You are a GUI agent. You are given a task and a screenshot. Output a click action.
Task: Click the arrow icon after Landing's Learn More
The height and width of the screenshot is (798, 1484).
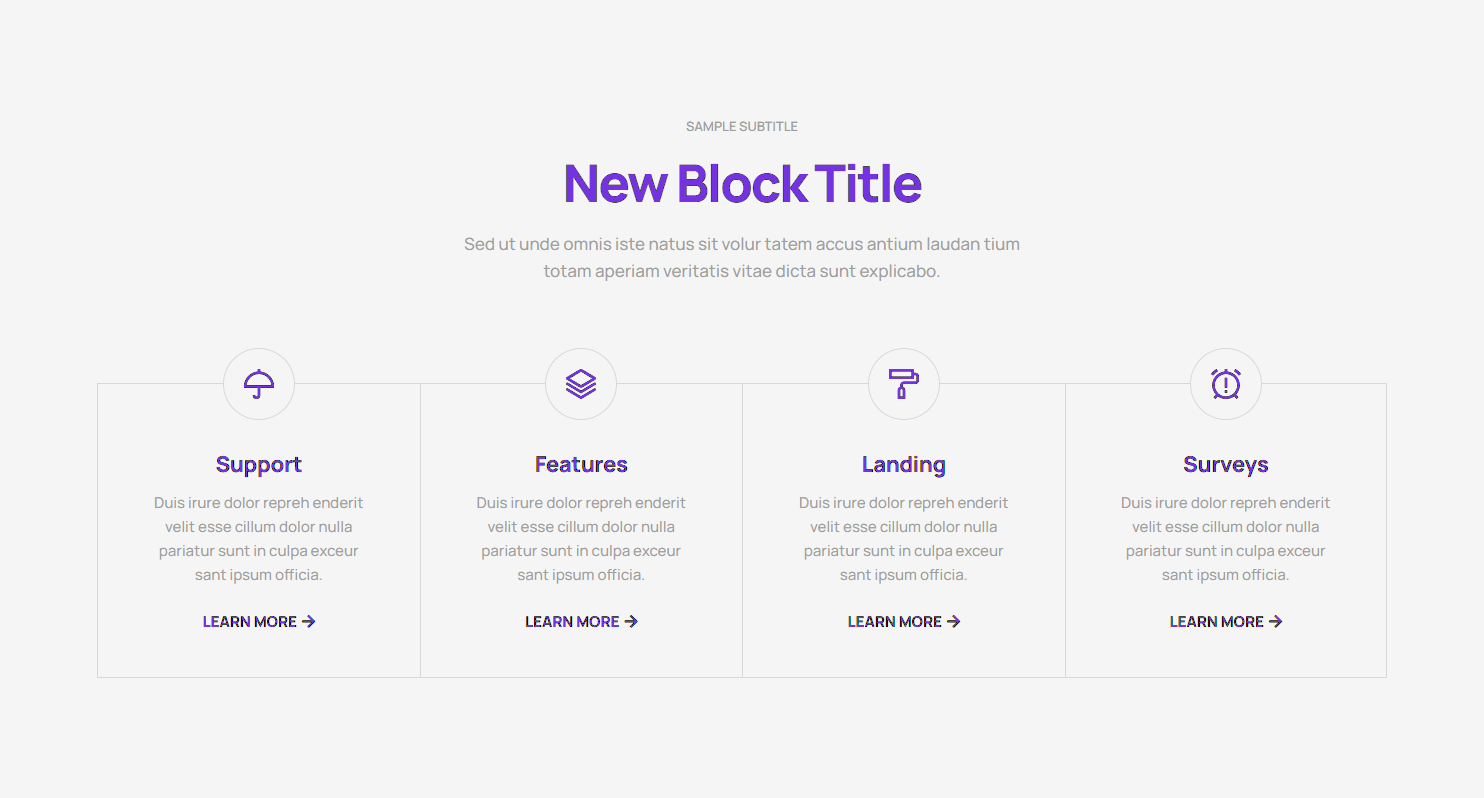[x=954, y=622]
